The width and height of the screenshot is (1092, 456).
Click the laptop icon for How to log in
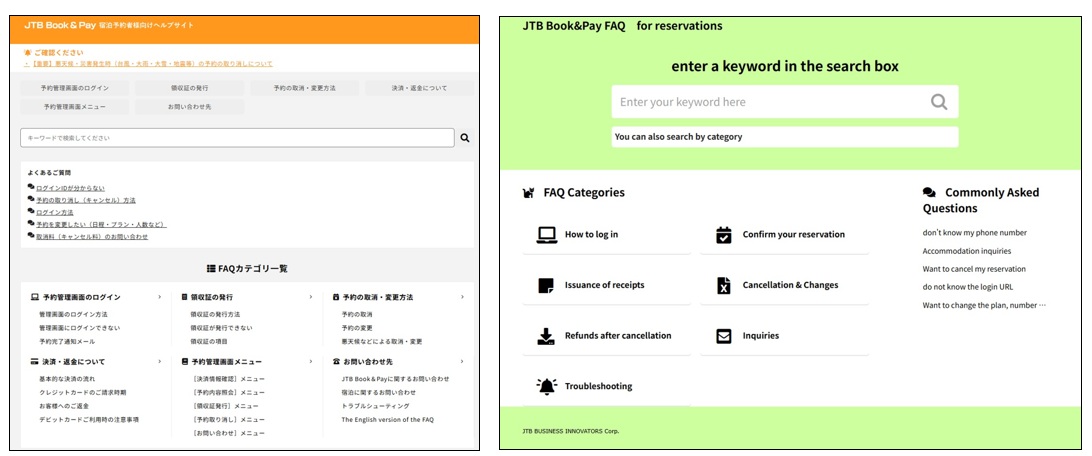coord(547,235)
